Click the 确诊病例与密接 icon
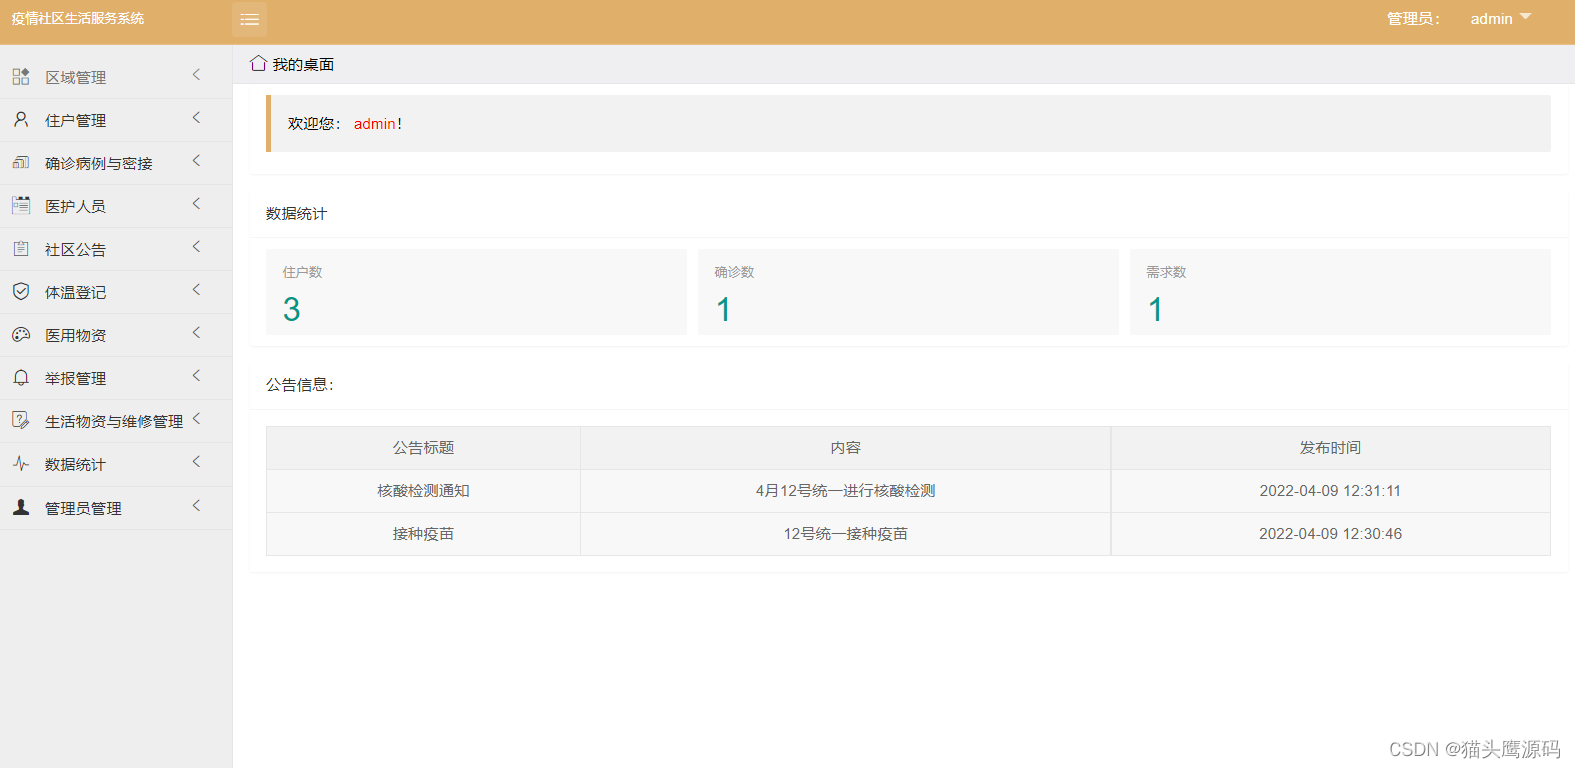 click(x=21, y=162)
